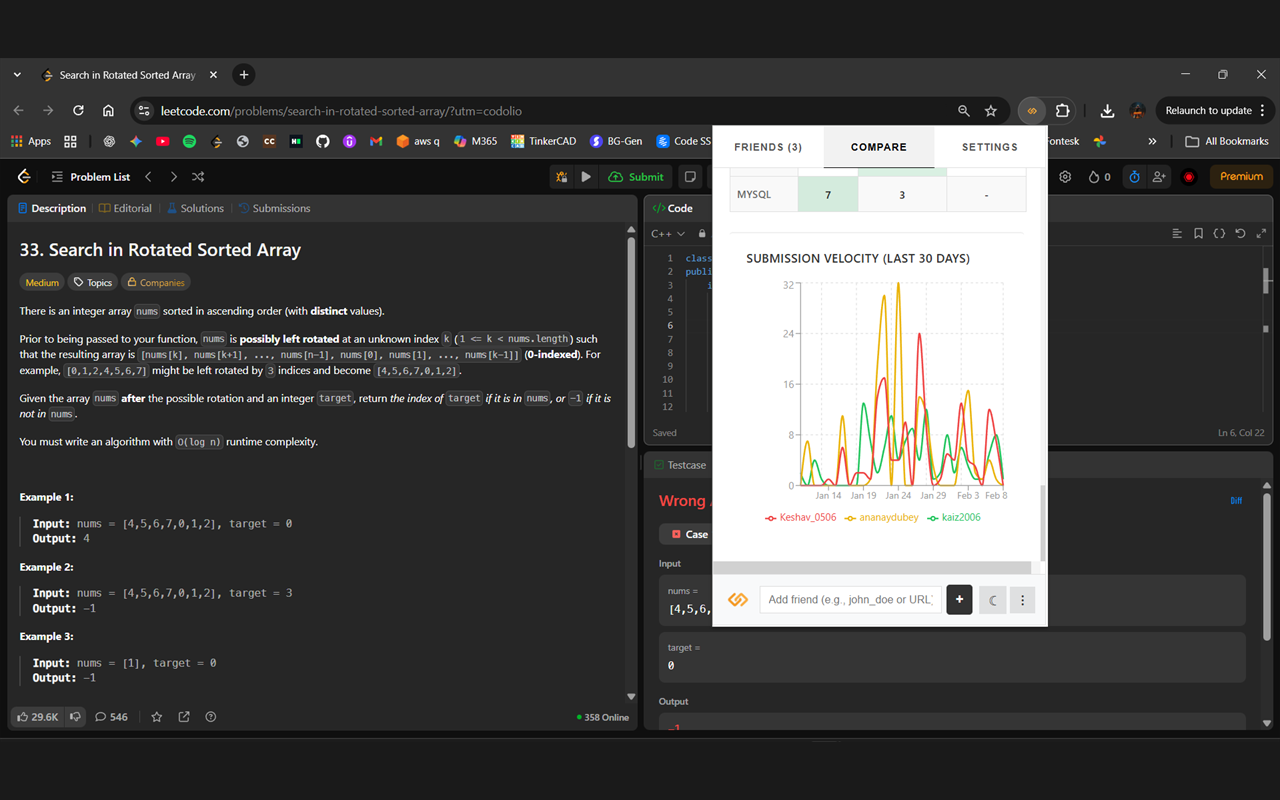The image size is (1280, 800).
Task: Open the COMPARE tab in the extension
Action: coord(878,146)
